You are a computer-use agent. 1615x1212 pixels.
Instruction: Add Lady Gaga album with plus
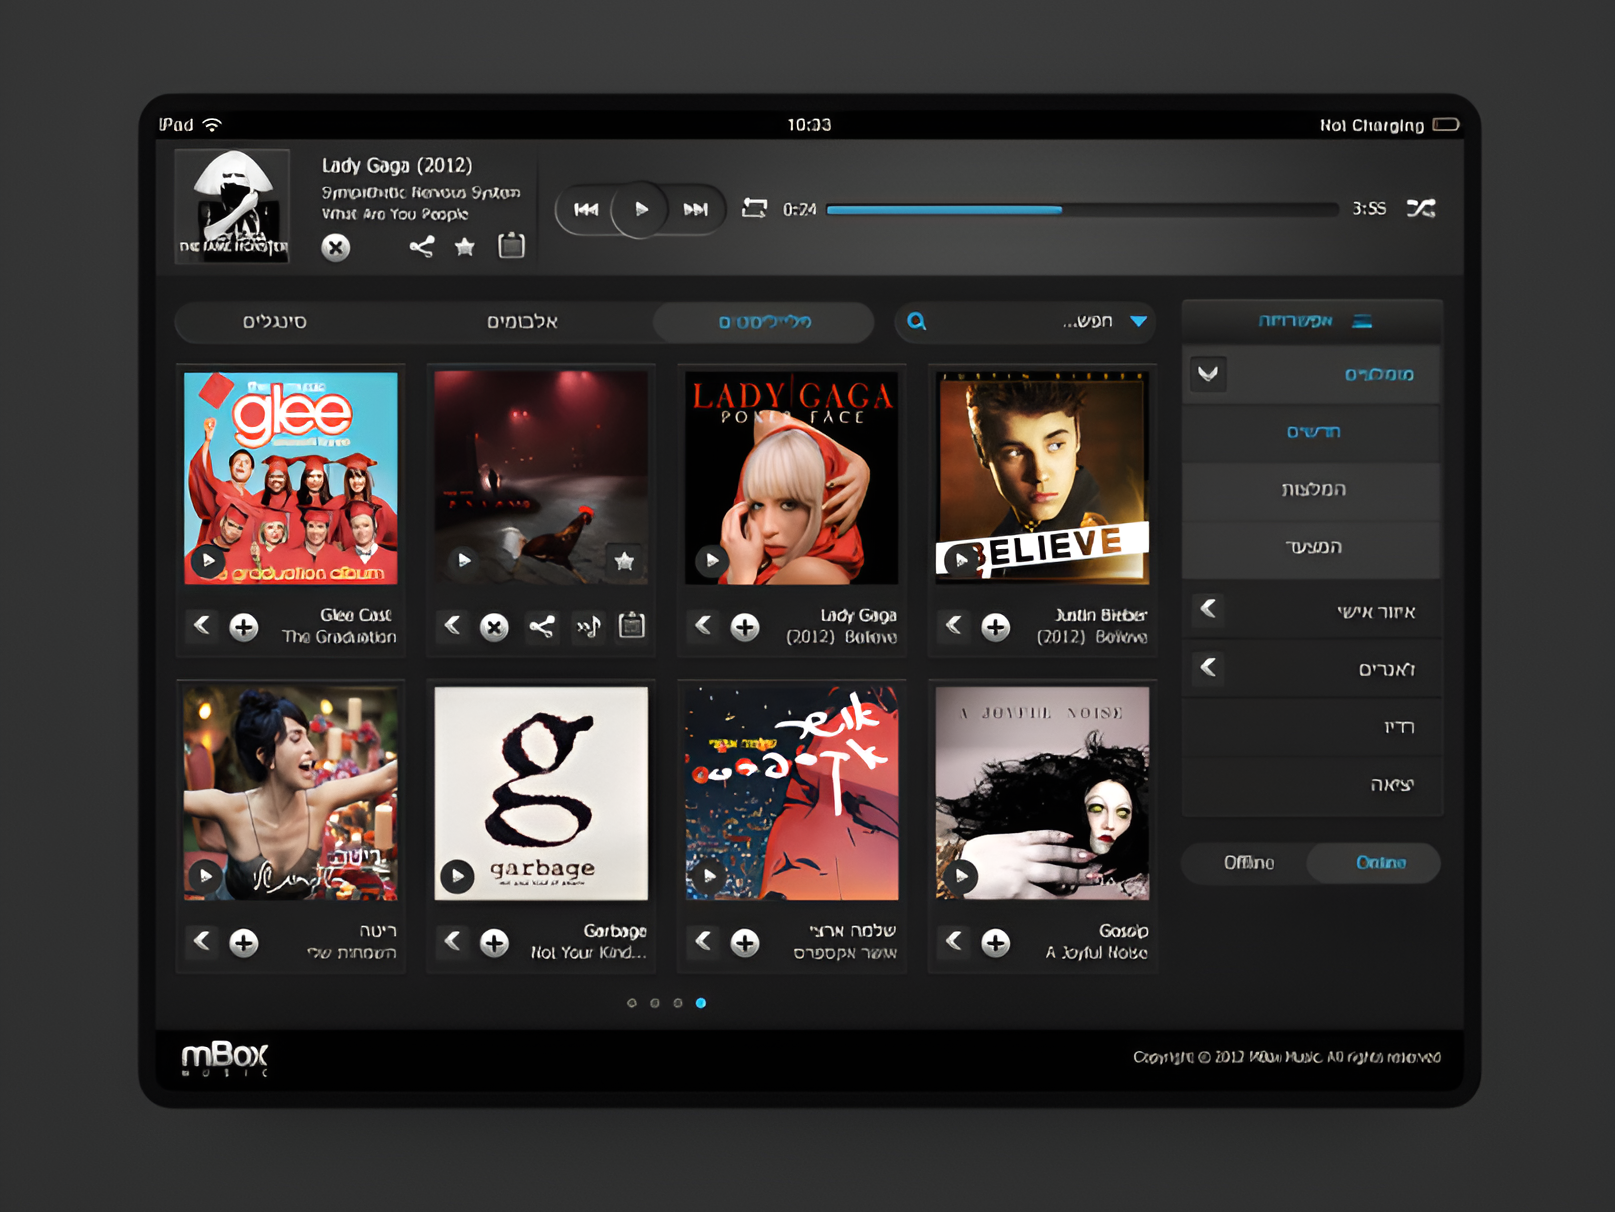click(745, 627)
